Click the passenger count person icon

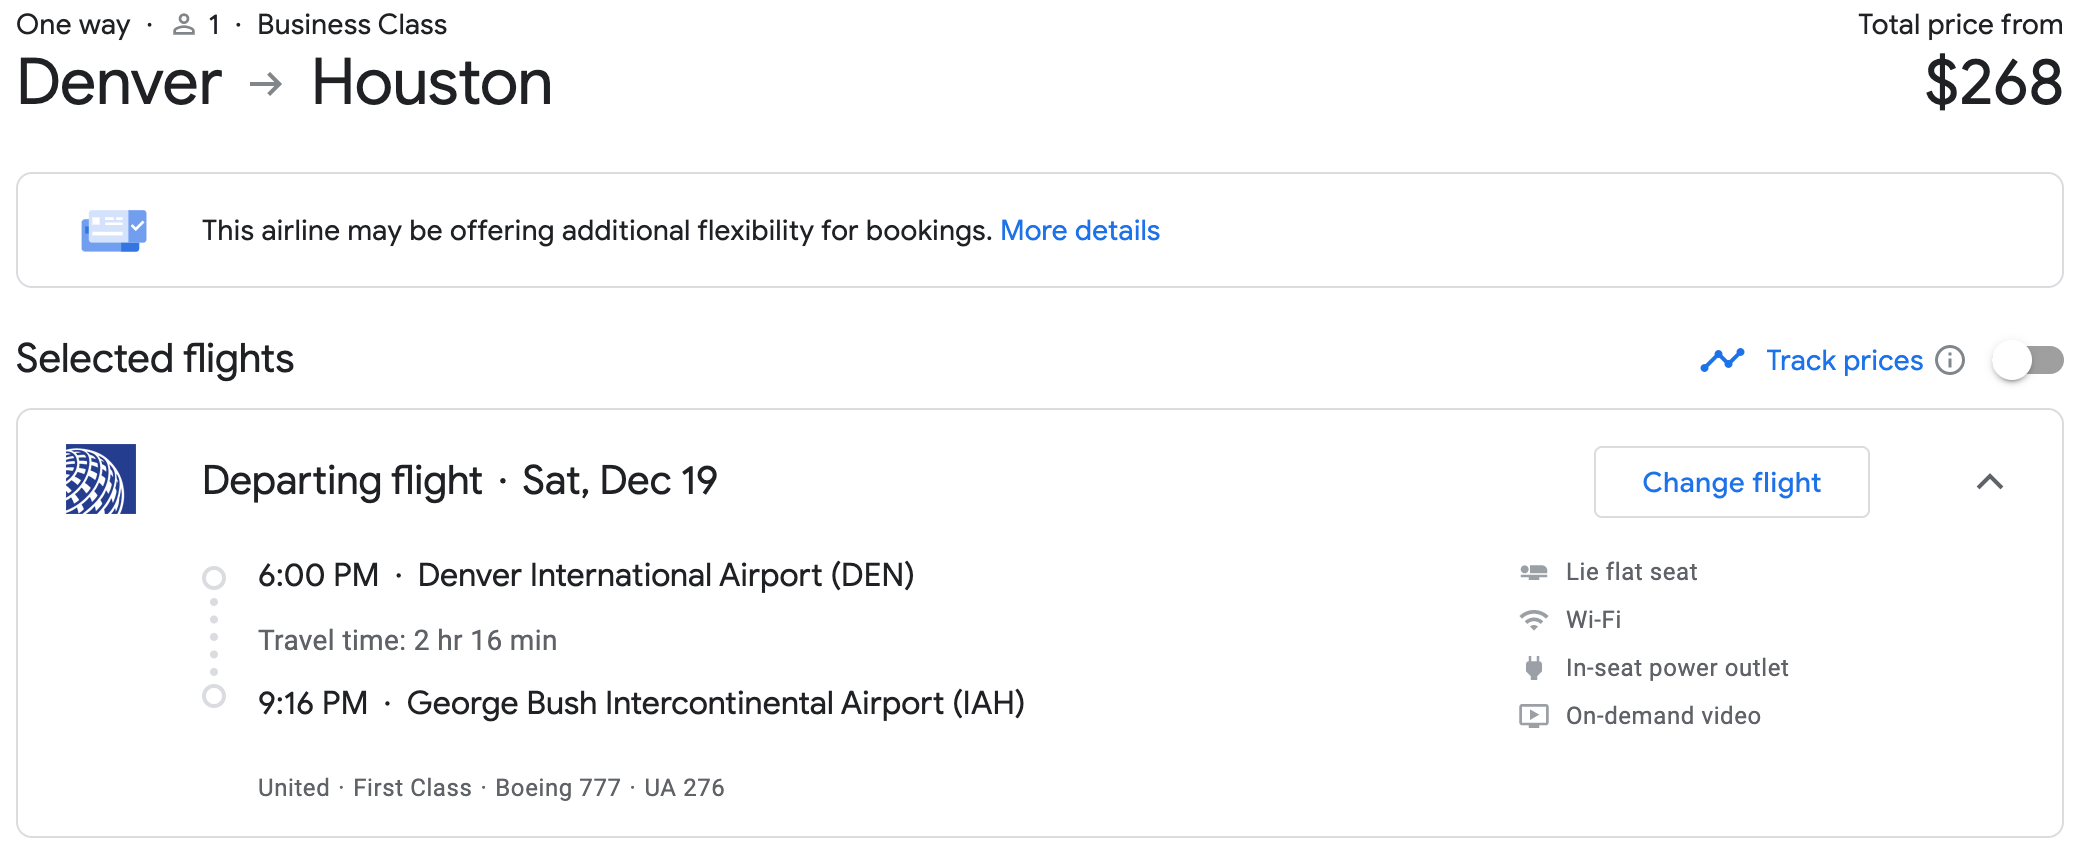pos(183,25)
